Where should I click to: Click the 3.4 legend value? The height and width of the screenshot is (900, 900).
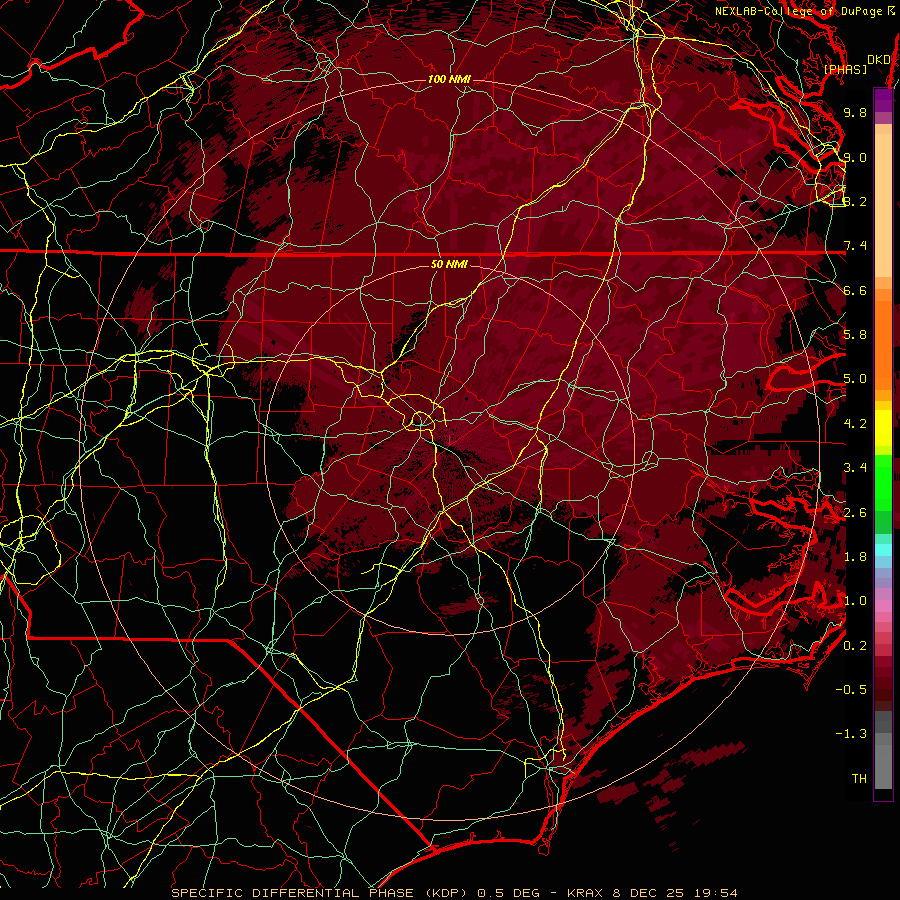coord(855,468)
